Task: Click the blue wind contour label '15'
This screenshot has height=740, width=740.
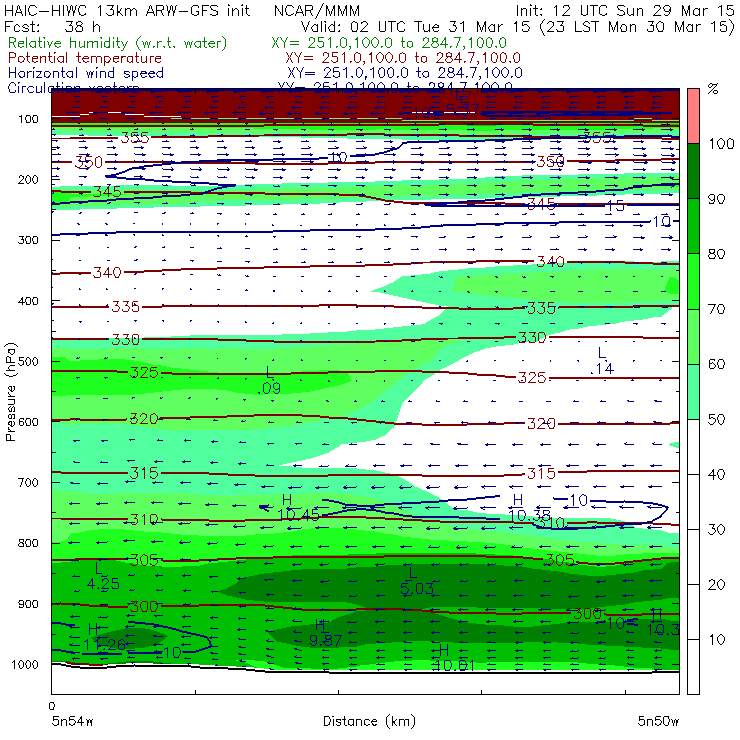Action: 615,206
